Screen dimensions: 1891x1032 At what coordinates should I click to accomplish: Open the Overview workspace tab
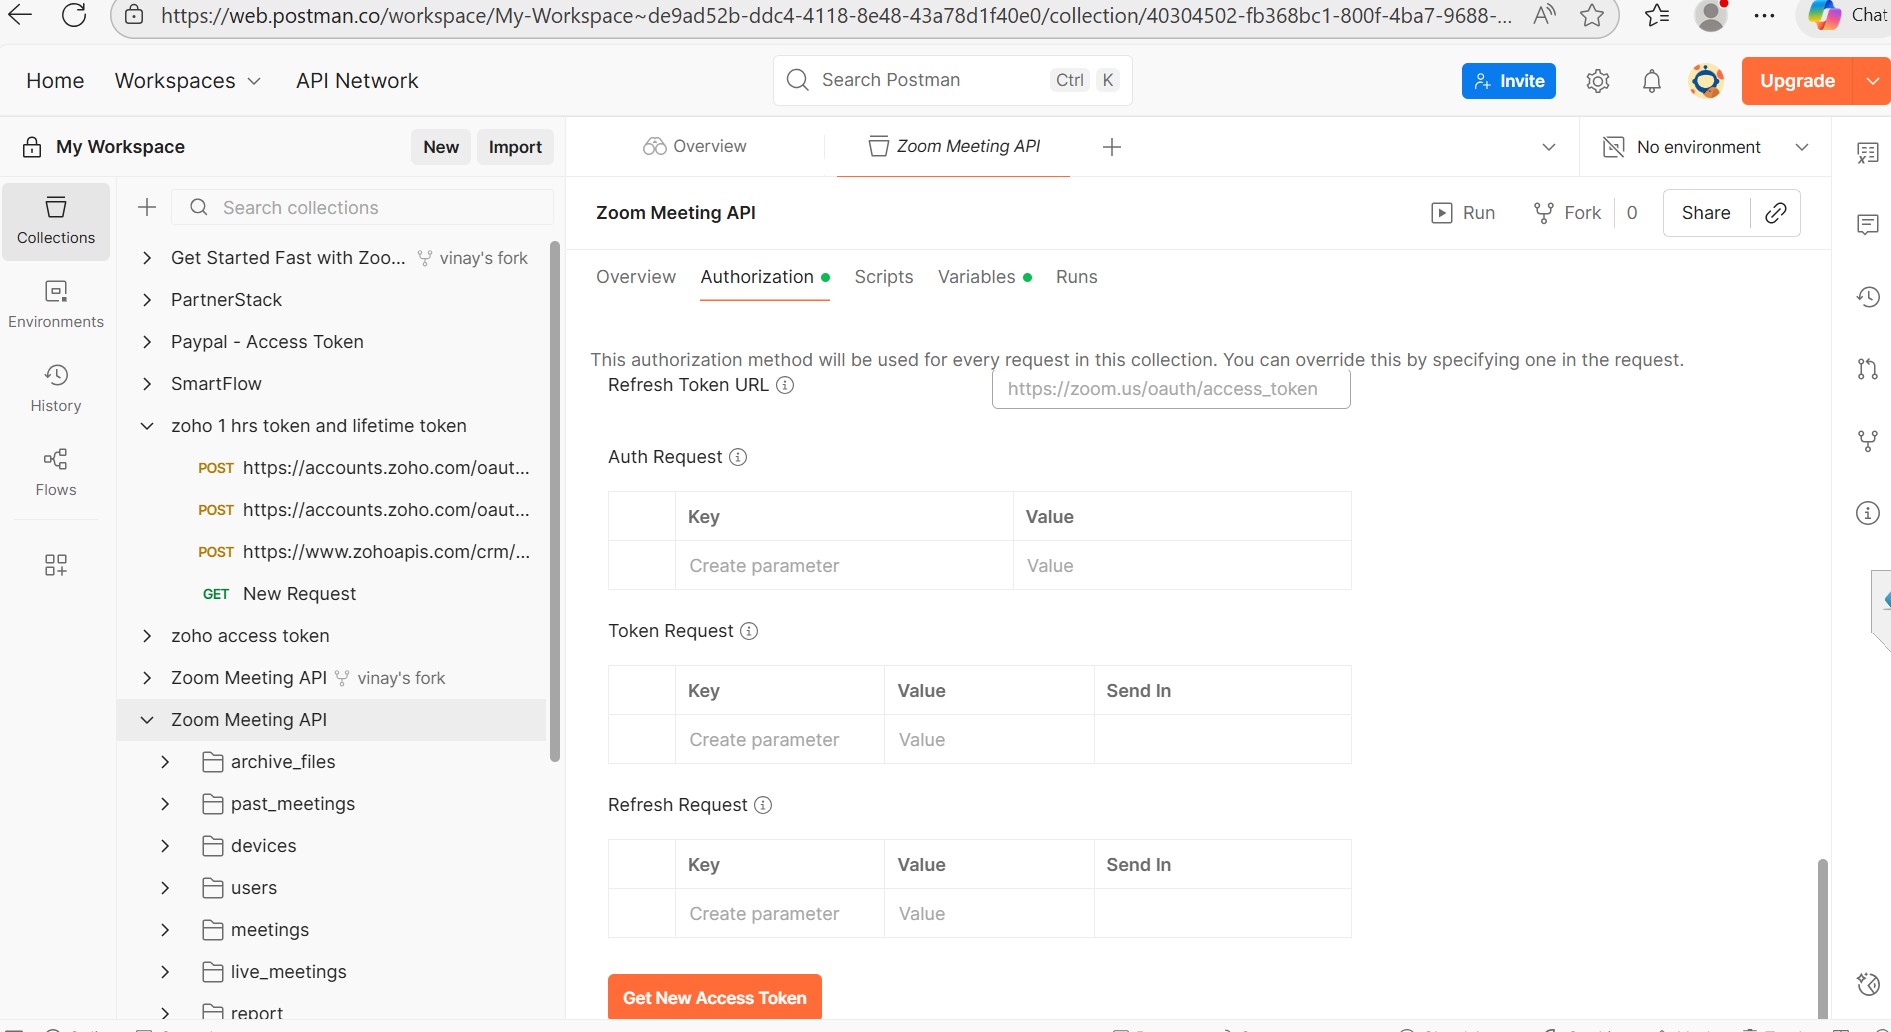[695, 147]
